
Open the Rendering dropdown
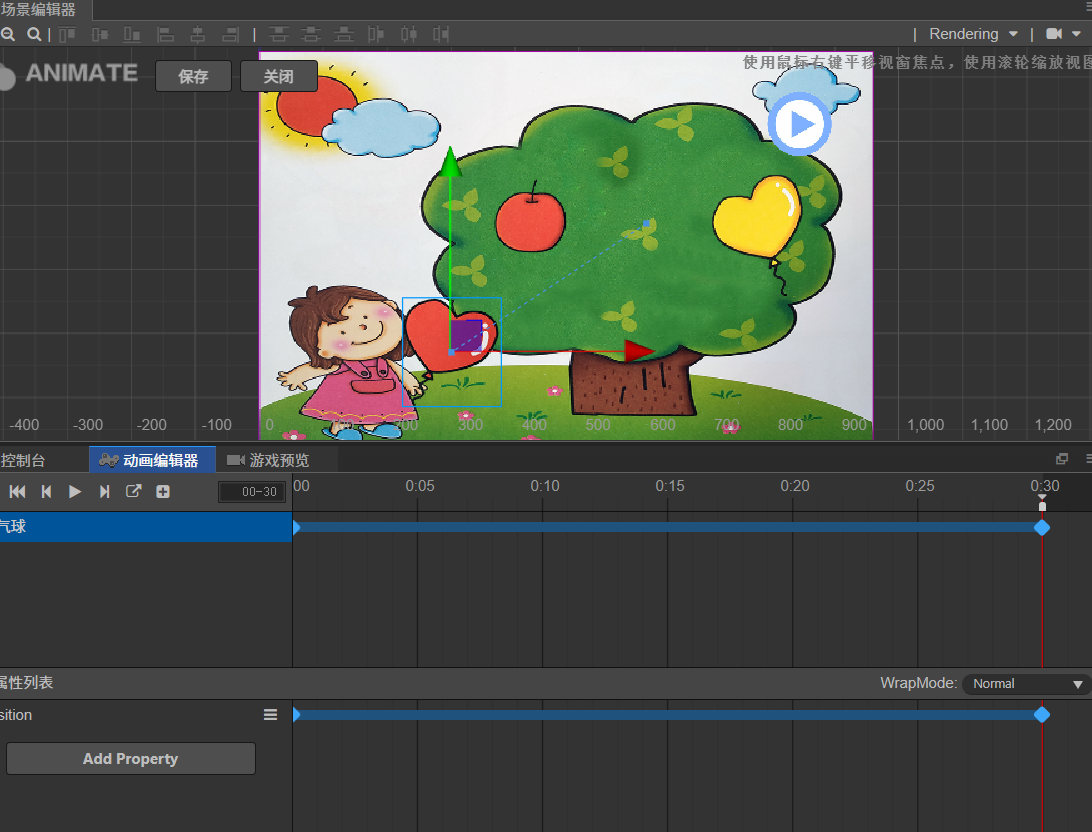click(x=973, y=34)
